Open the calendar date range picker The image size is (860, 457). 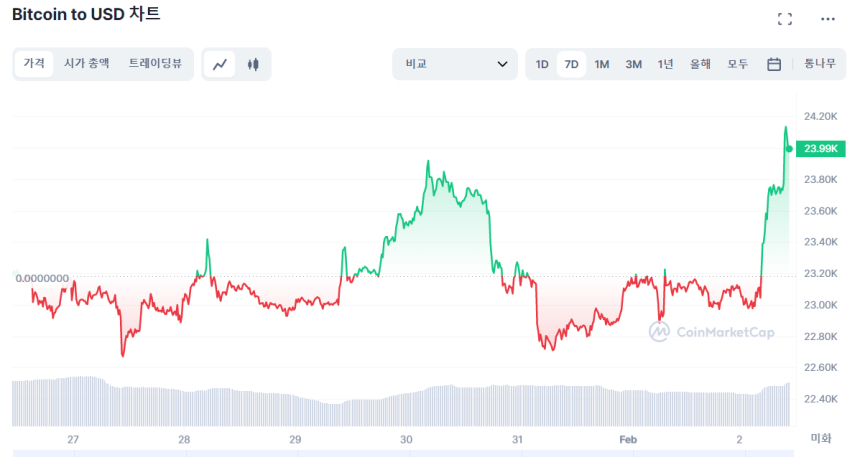point(774,65)
